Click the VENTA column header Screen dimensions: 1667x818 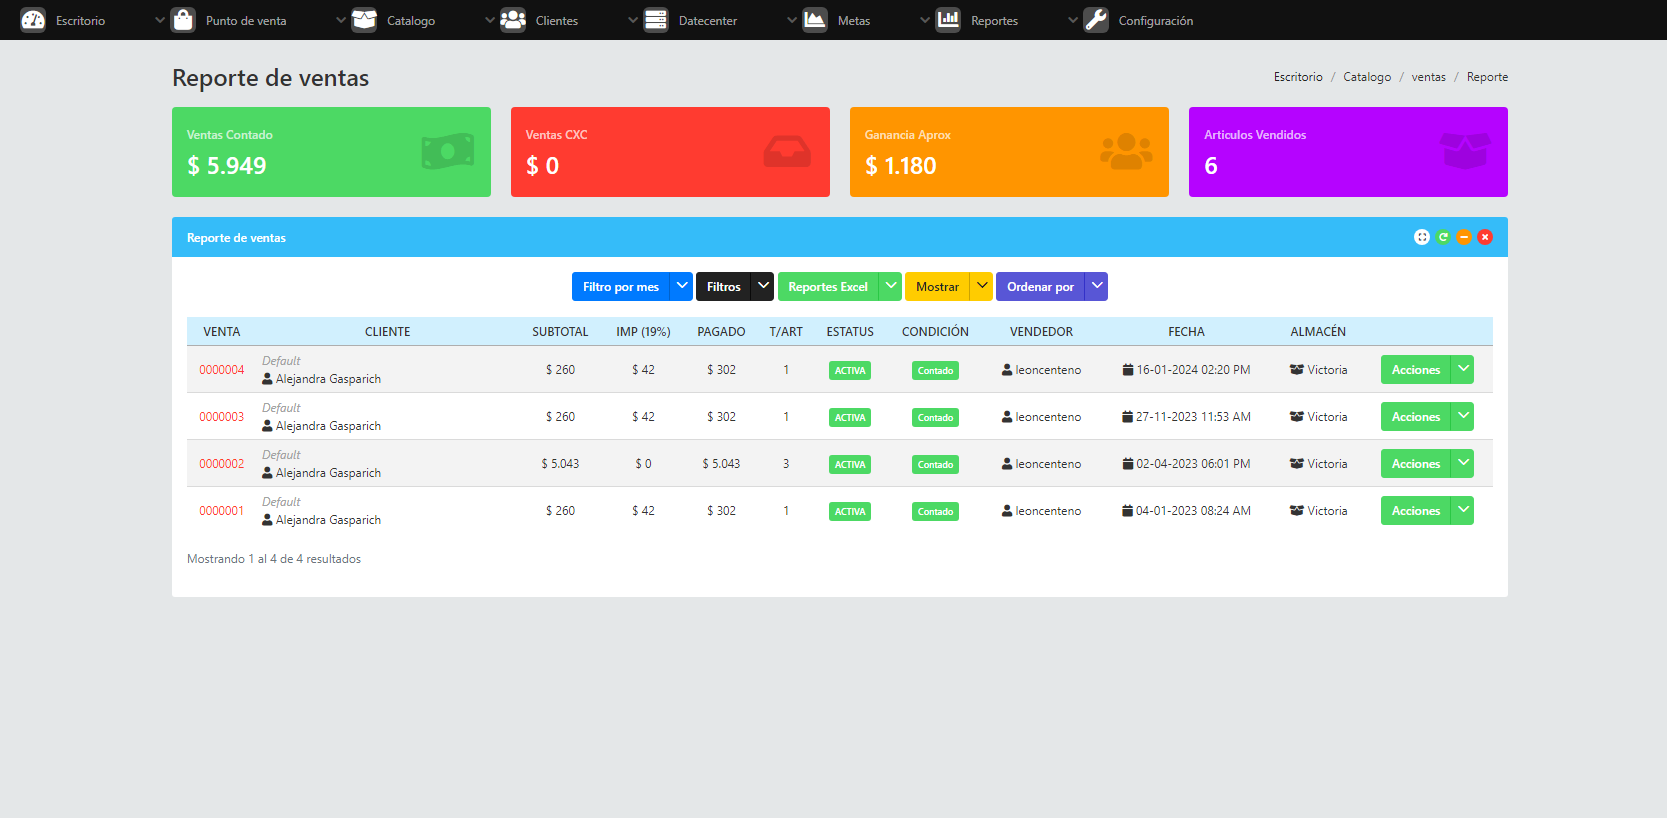click(222, 332)
